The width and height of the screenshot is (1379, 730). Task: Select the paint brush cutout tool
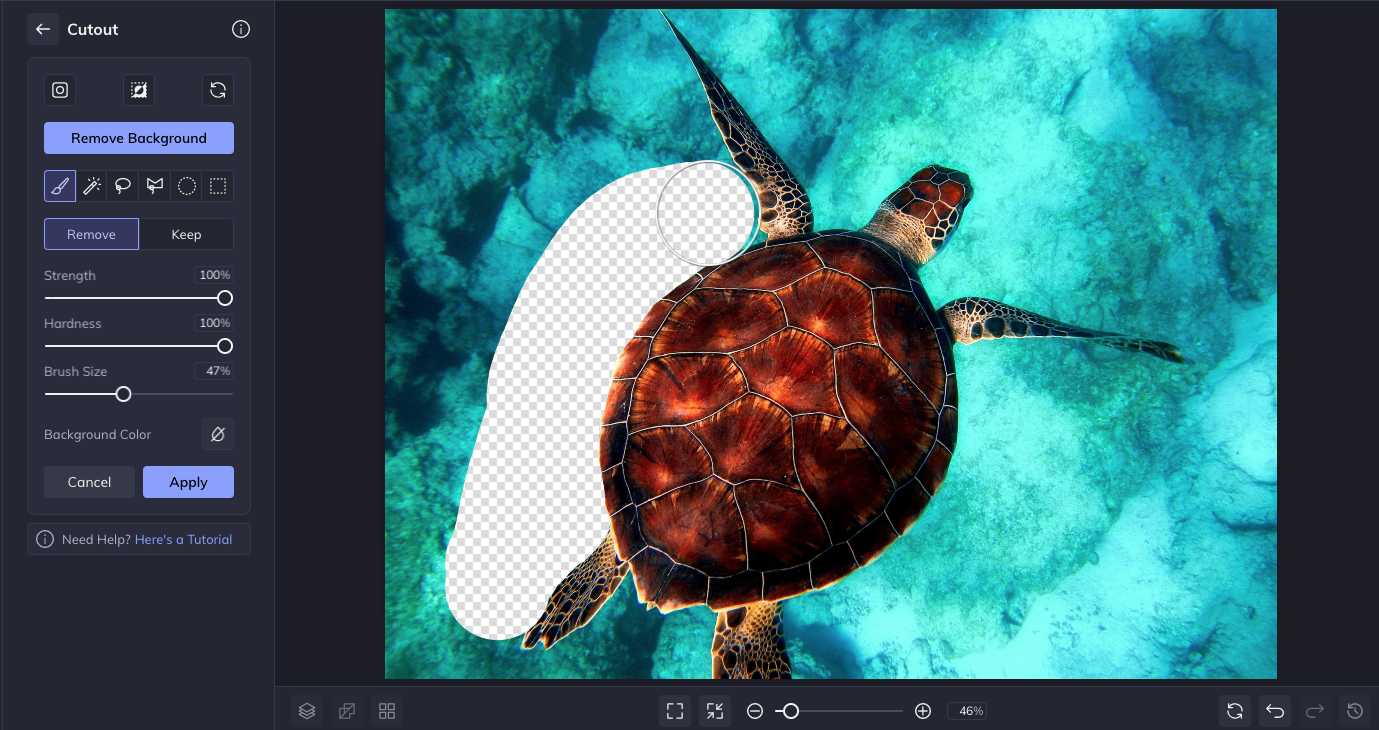point(60,186)
